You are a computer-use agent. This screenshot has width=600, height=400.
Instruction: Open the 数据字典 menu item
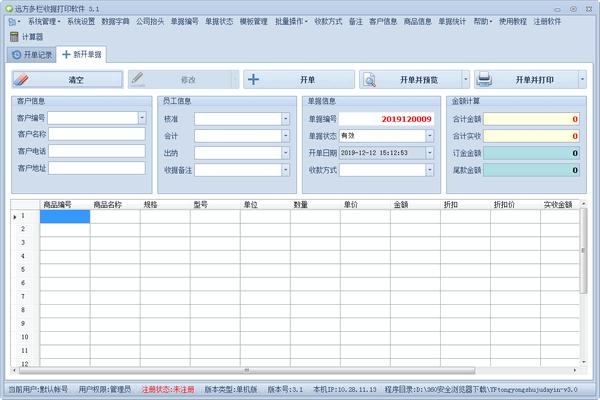pyautogui.click(x=115, y=21)
